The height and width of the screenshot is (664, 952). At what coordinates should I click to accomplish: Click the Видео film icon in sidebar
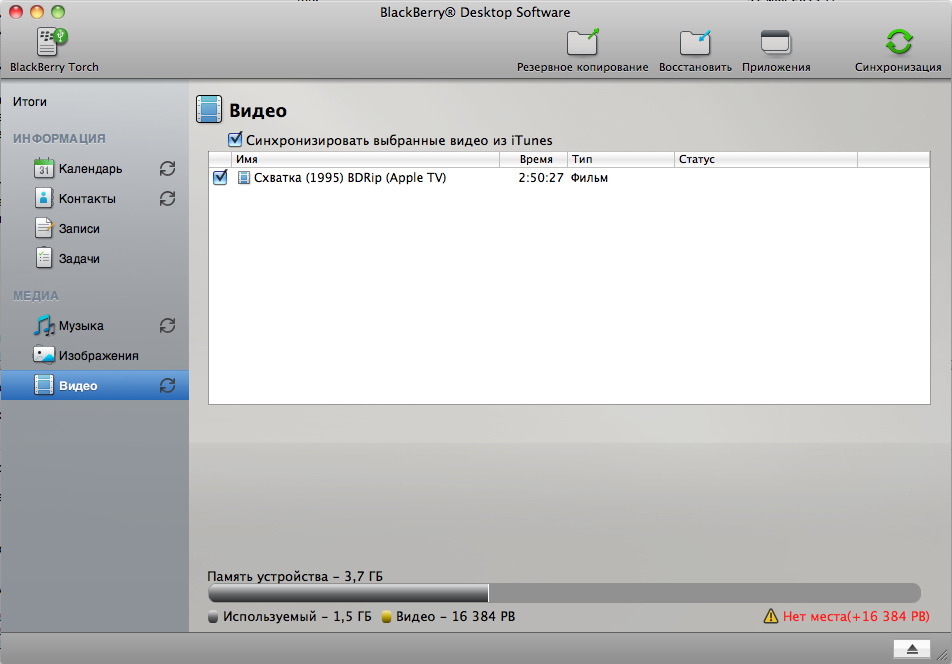[44, 385]
